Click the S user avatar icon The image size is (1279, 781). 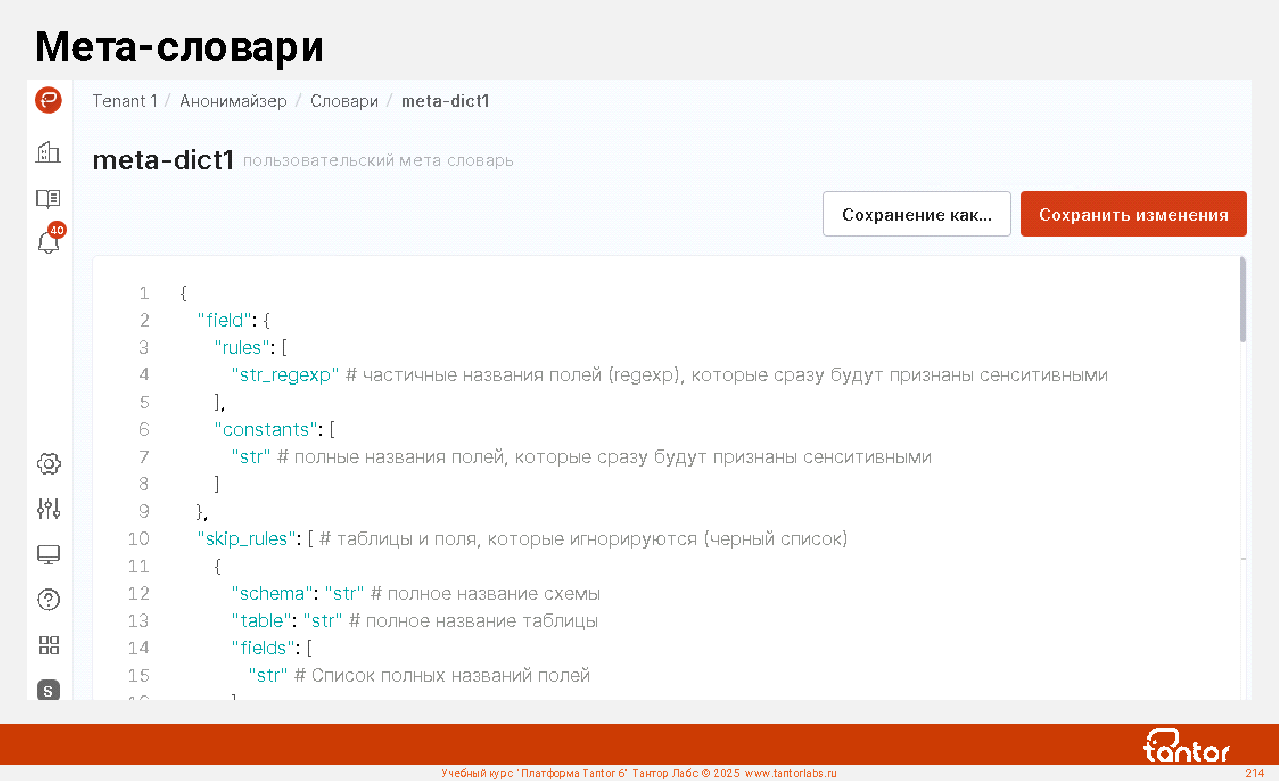(48, 689)
